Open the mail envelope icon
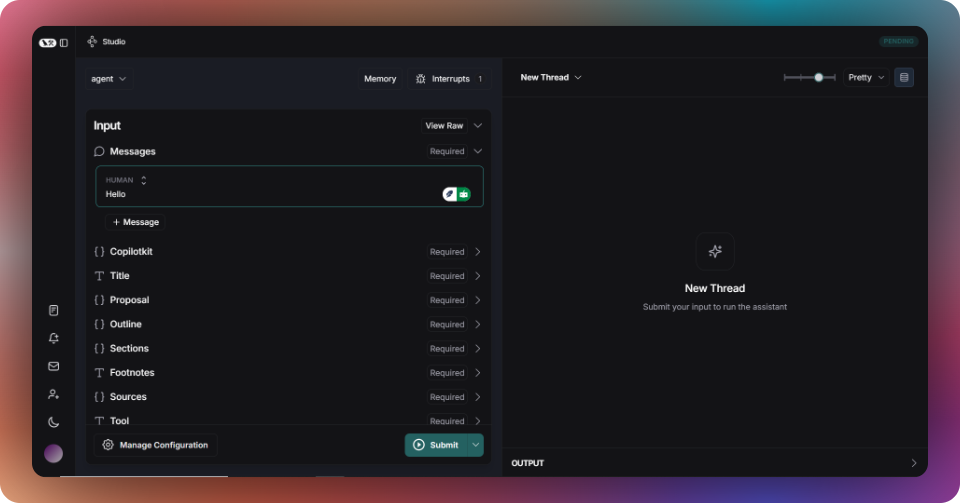The height and width of the screenshot is (503, 960). (54, 366)
